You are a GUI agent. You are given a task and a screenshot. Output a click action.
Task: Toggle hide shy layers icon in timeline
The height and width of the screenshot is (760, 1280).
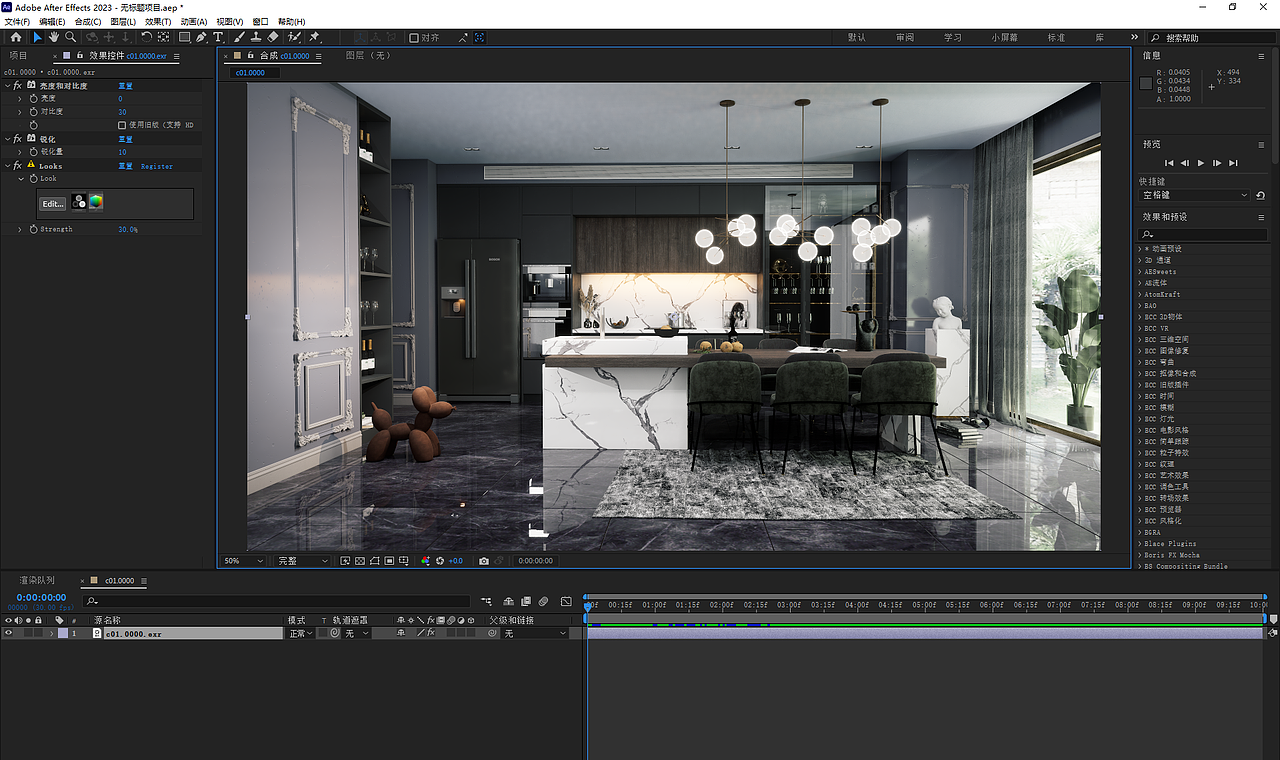pos(508,601)
